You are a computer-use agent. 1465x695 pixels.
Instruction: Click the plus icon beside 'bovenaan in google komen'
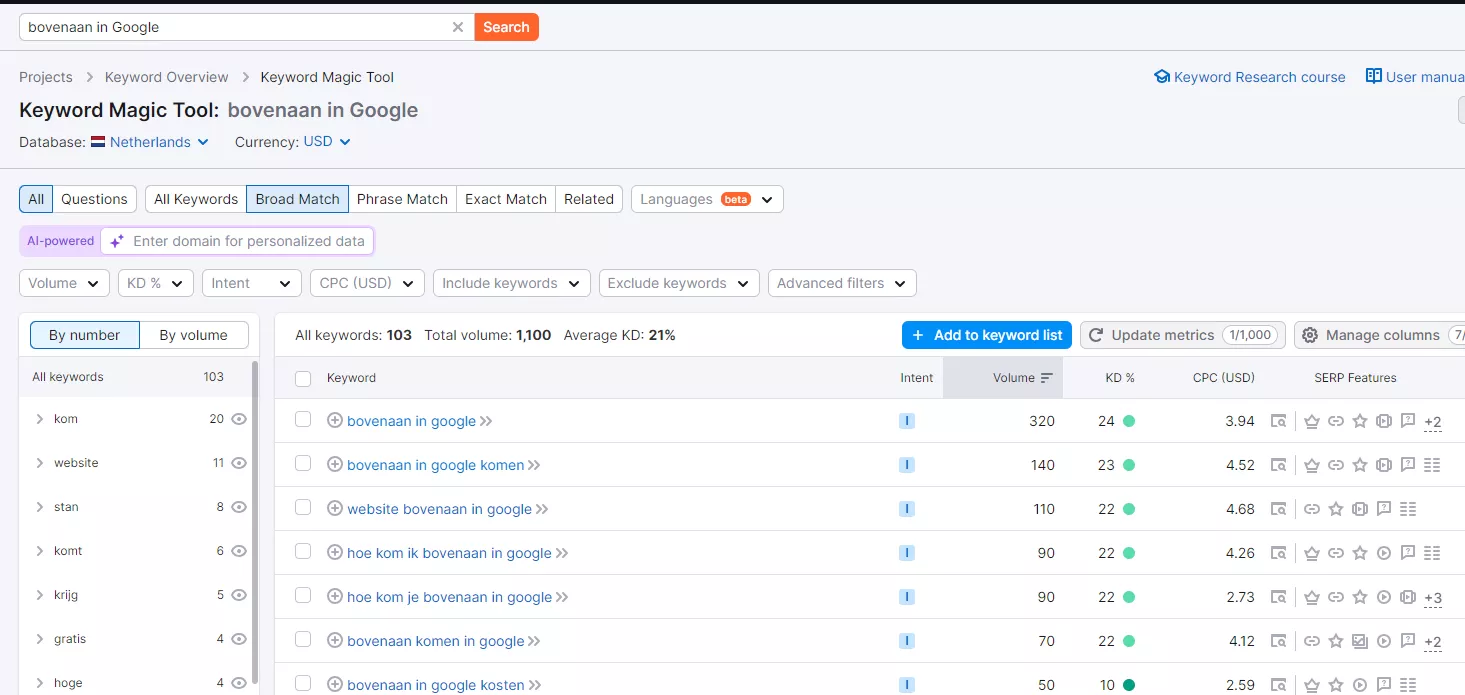pos(335,465)
